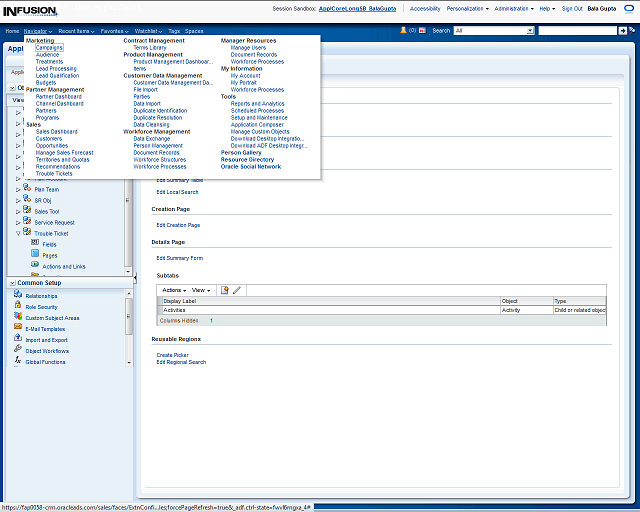Image resolution: width=640 pixels, height=512 pixels.
Task: Click the notifications bell icon
Action: pyautogui.click(x=402, y=31)
